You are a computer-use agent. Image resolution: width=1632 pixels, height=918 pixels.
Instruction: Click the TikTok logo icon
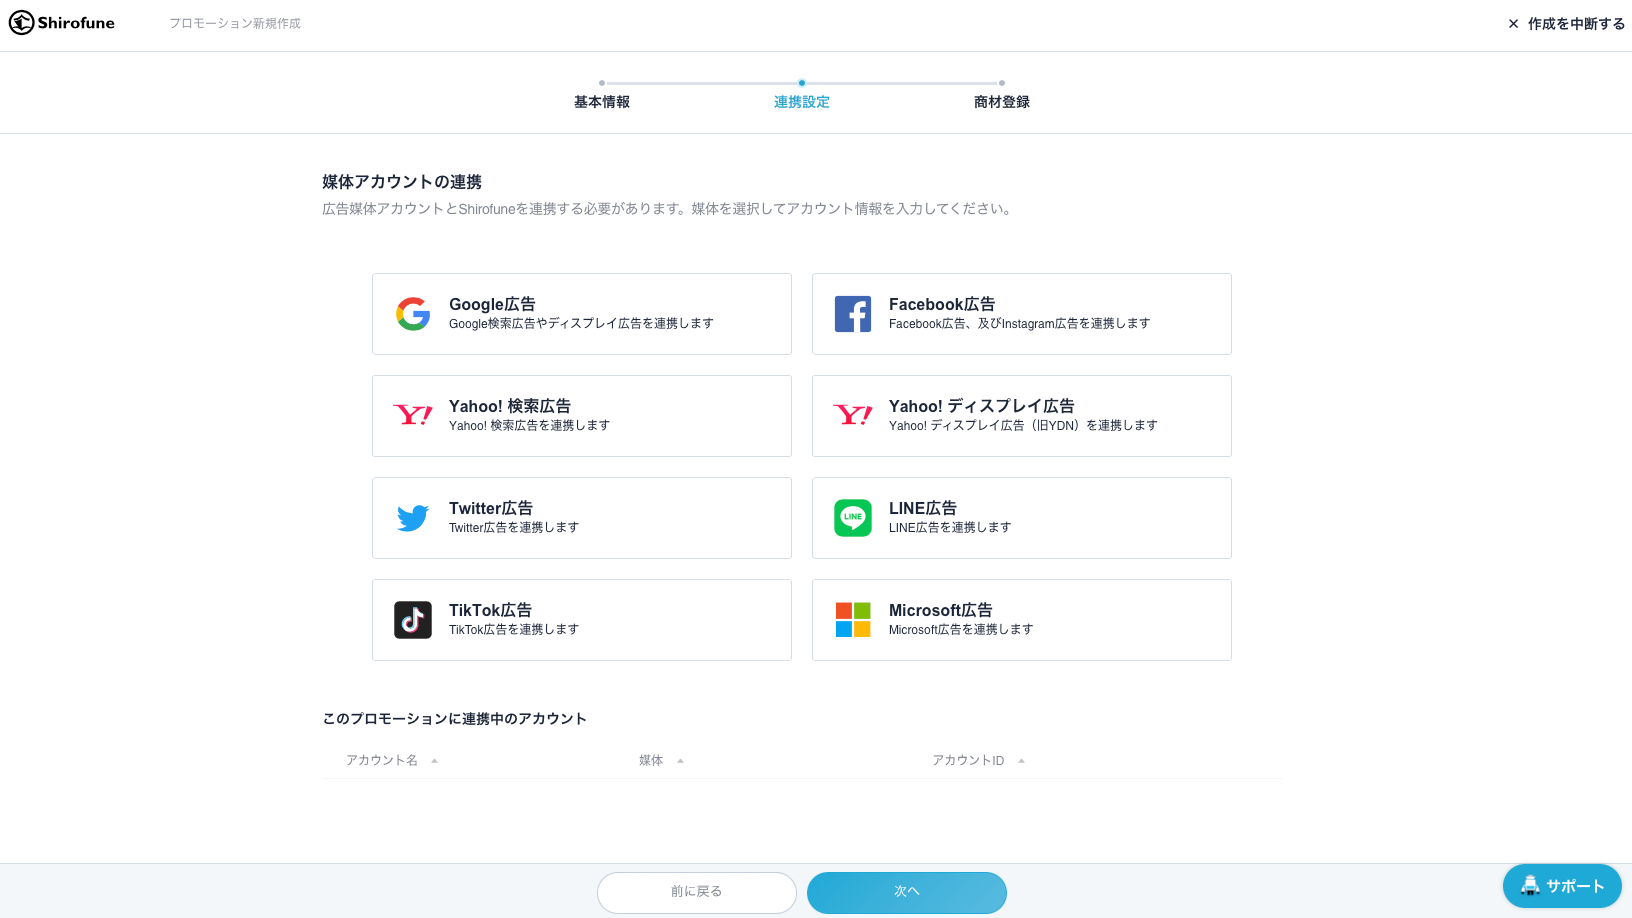[x=413, y=620]
